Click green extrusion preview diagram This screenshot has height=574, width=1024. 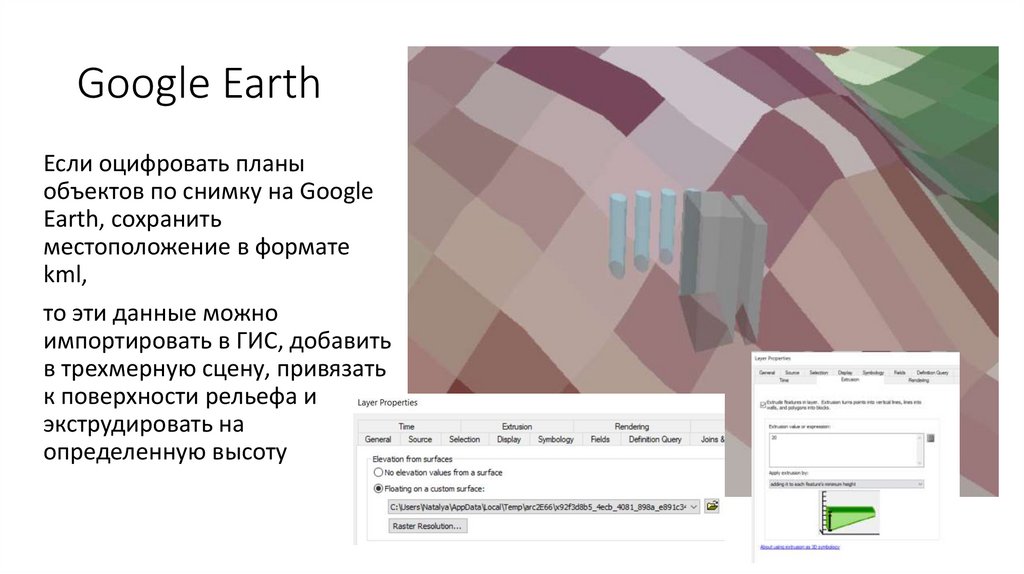click(x=851, y=513)
